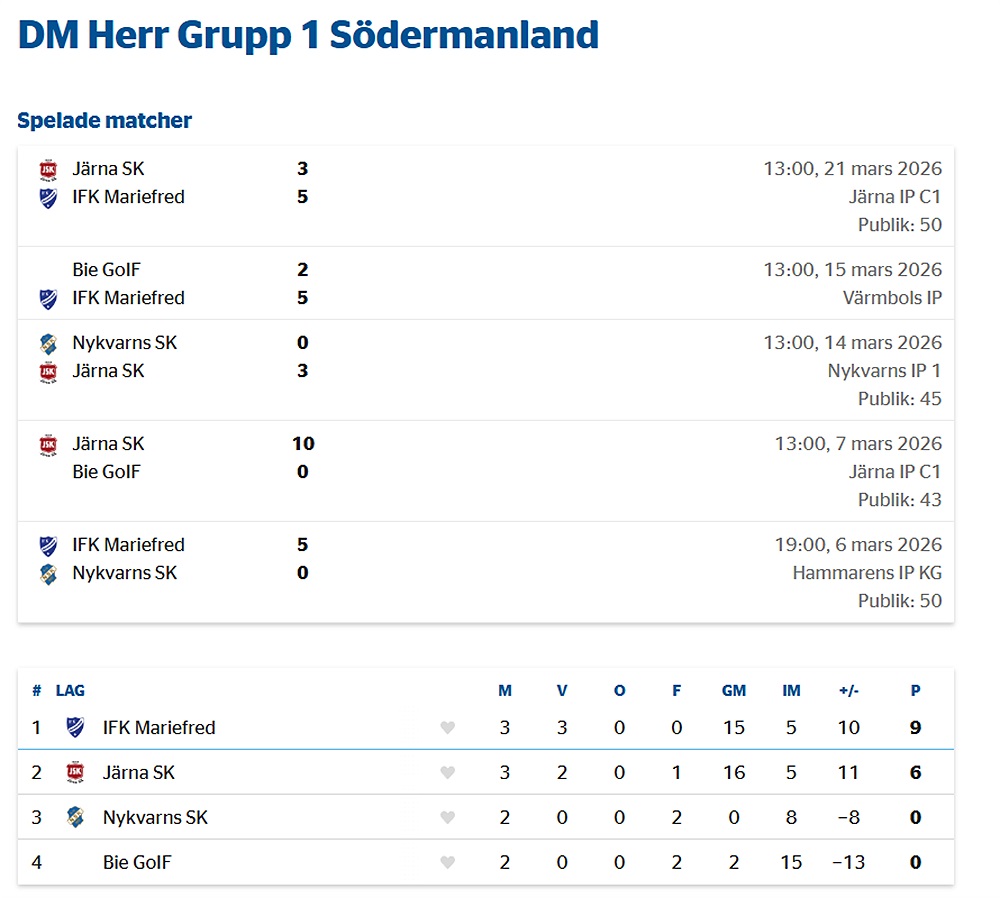Screen dimensions: 1000x898
Task: Click IFK Mariefred crest in 15 mars match
Action: pos(48,298)
